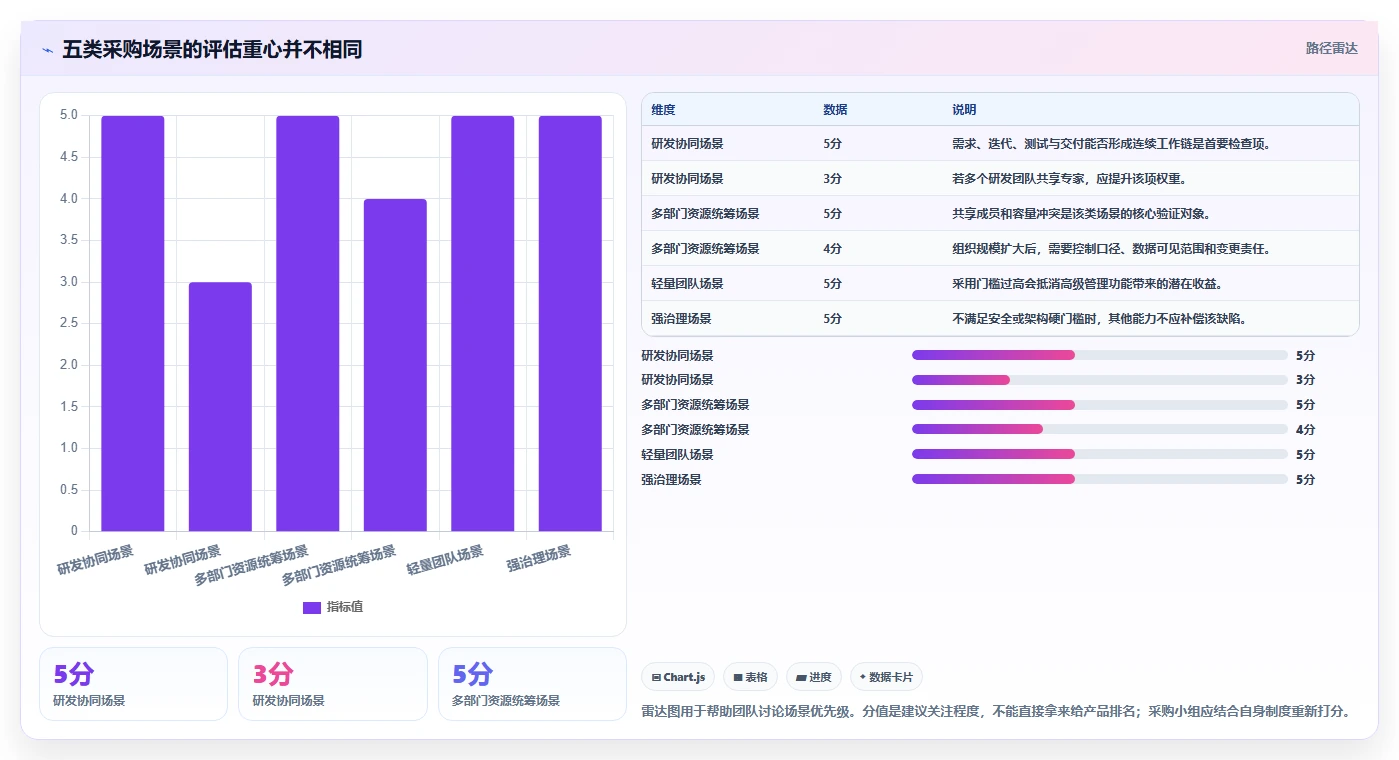The height and width of the screenshot is (760, 1399).
Task: Click the 数据 column header
Action: 835,110
